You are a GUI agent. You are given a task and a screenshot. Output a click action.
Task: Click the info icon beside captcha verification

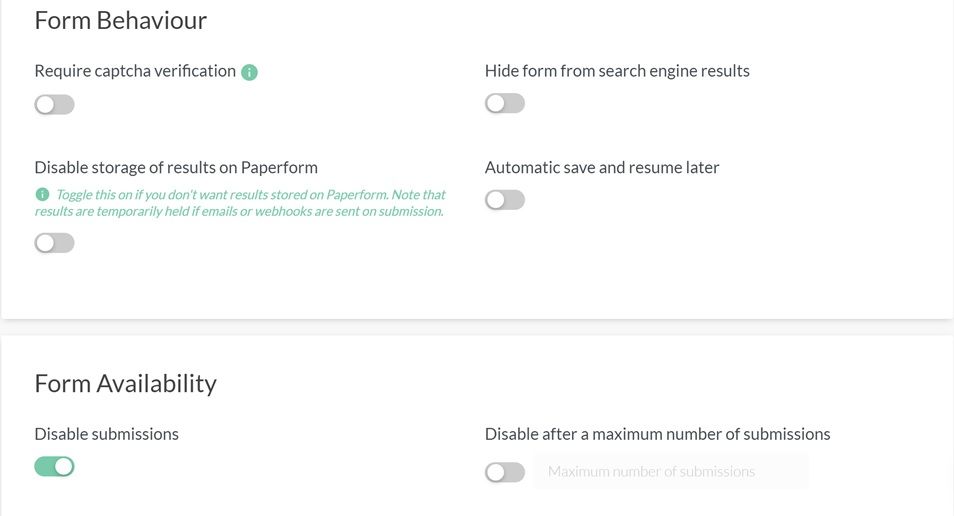(250, 72)
